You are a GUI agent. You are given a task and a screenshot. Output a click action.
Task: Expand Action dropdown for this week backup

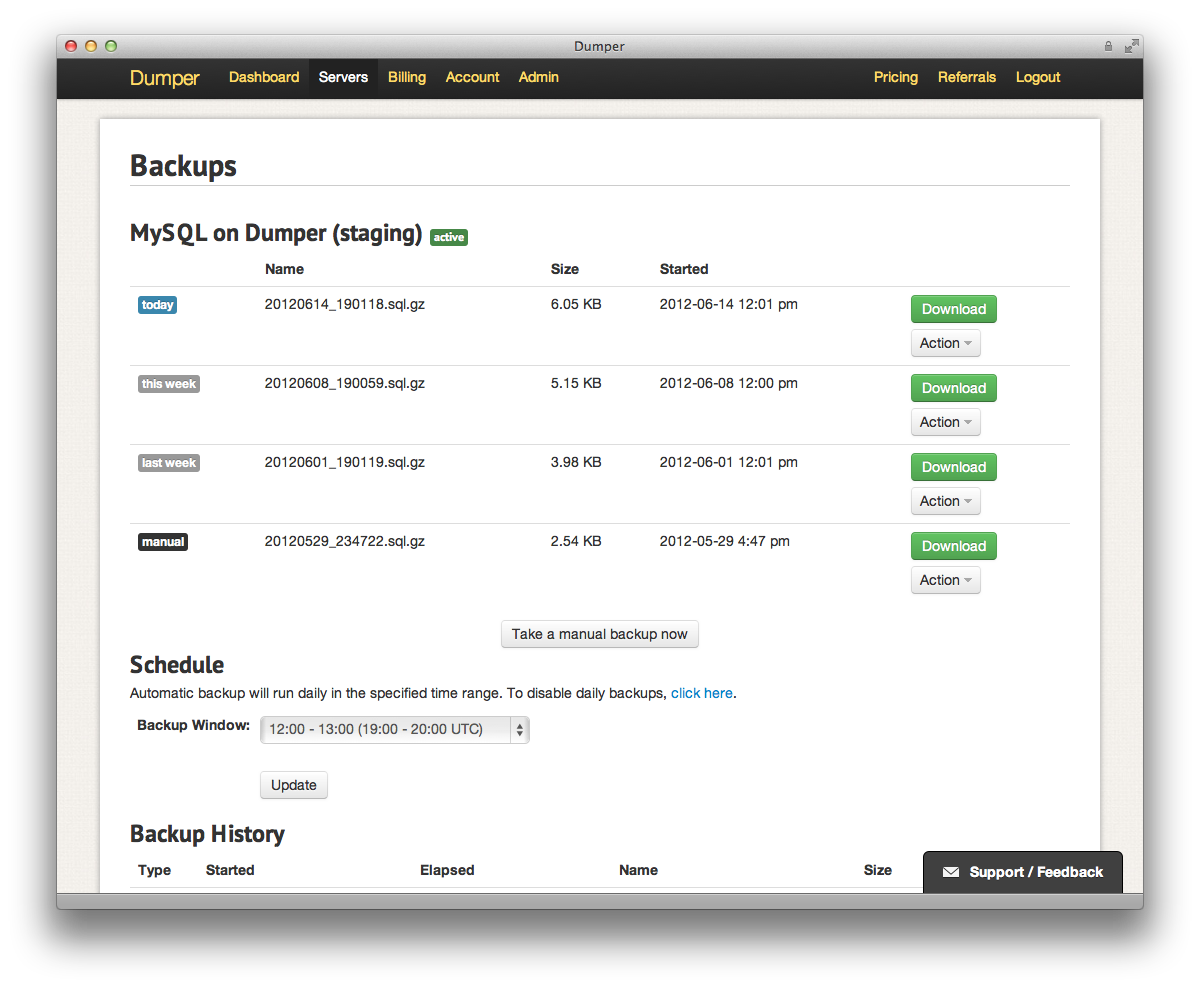coord(946,422)
